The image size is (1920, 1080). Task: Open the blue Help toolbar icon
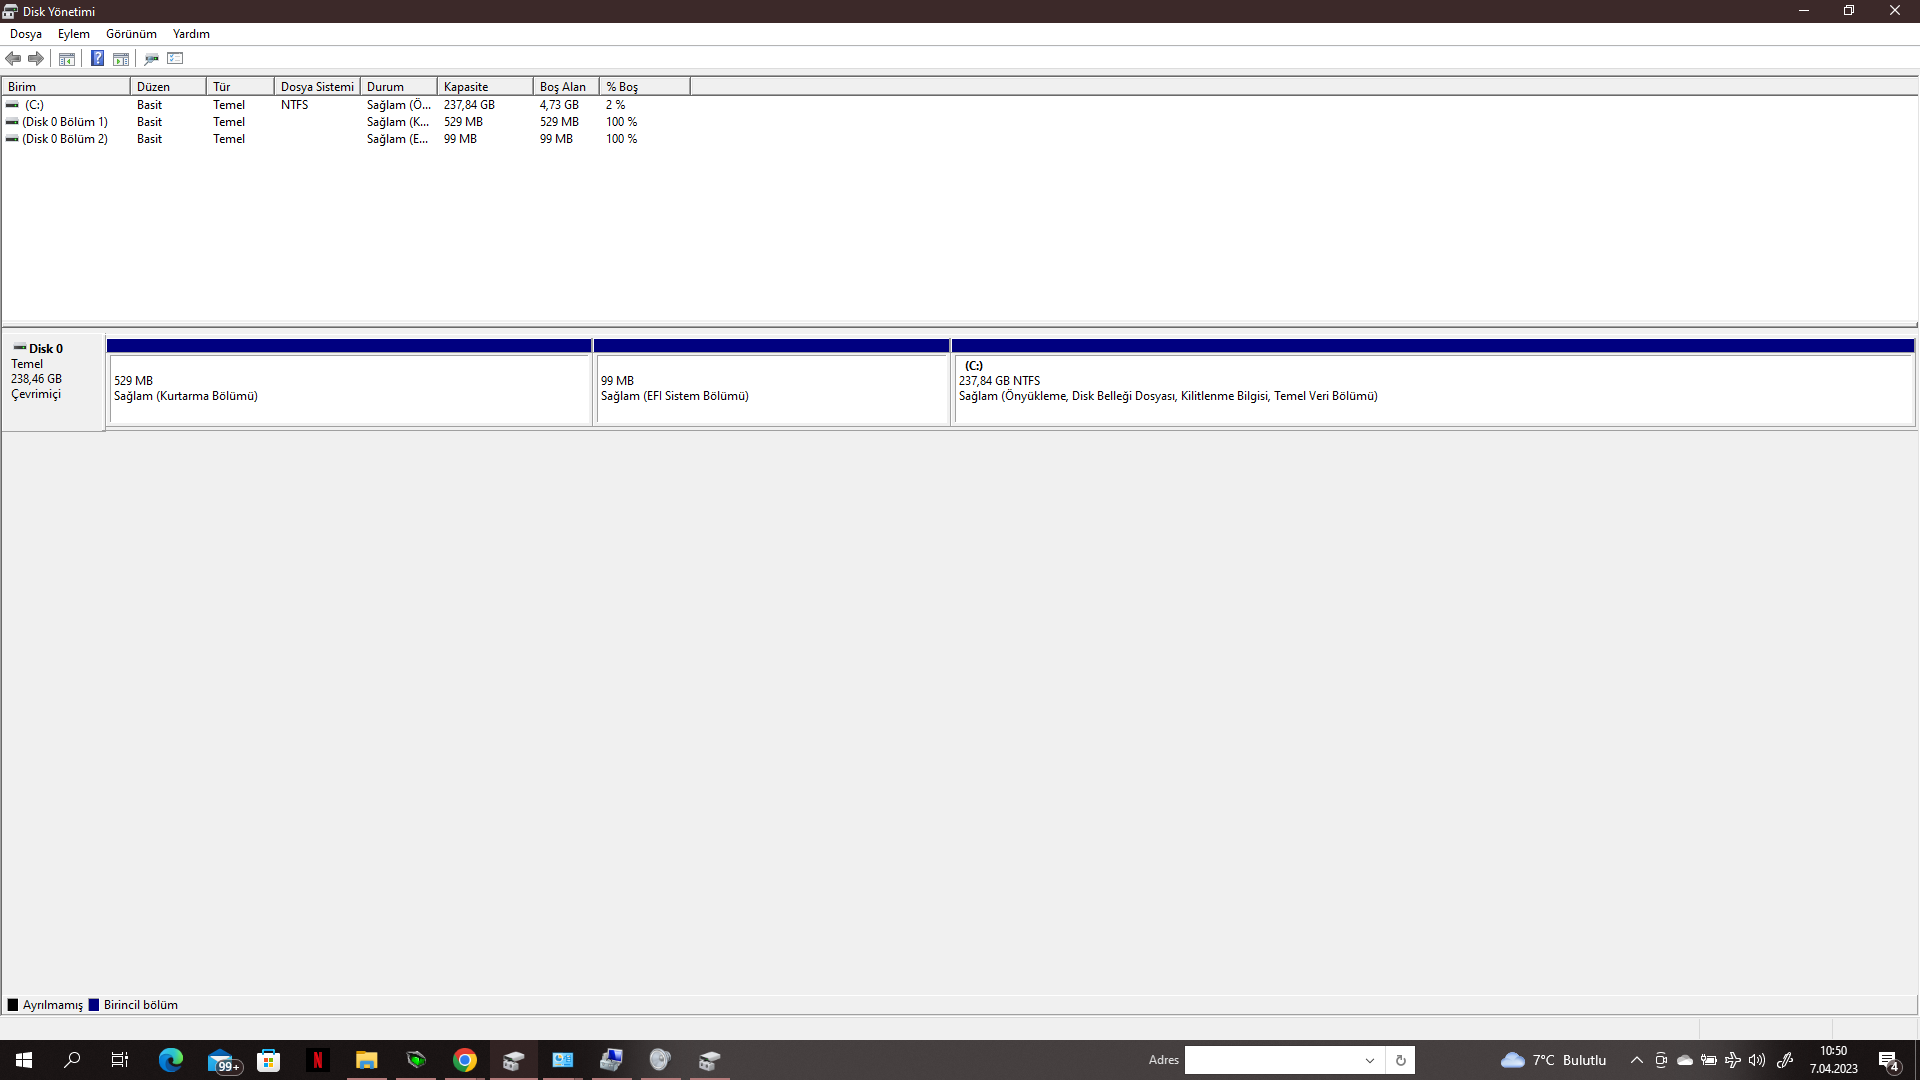point(97,58)
